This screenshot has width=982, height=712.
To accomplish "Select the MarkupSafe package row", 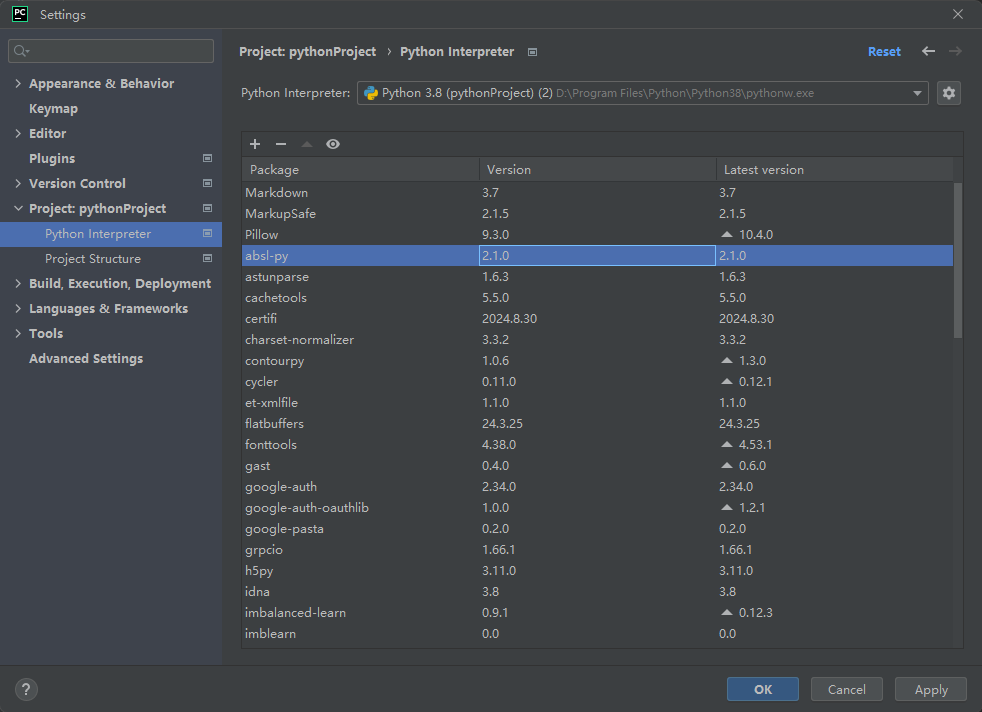I will 597,214.
